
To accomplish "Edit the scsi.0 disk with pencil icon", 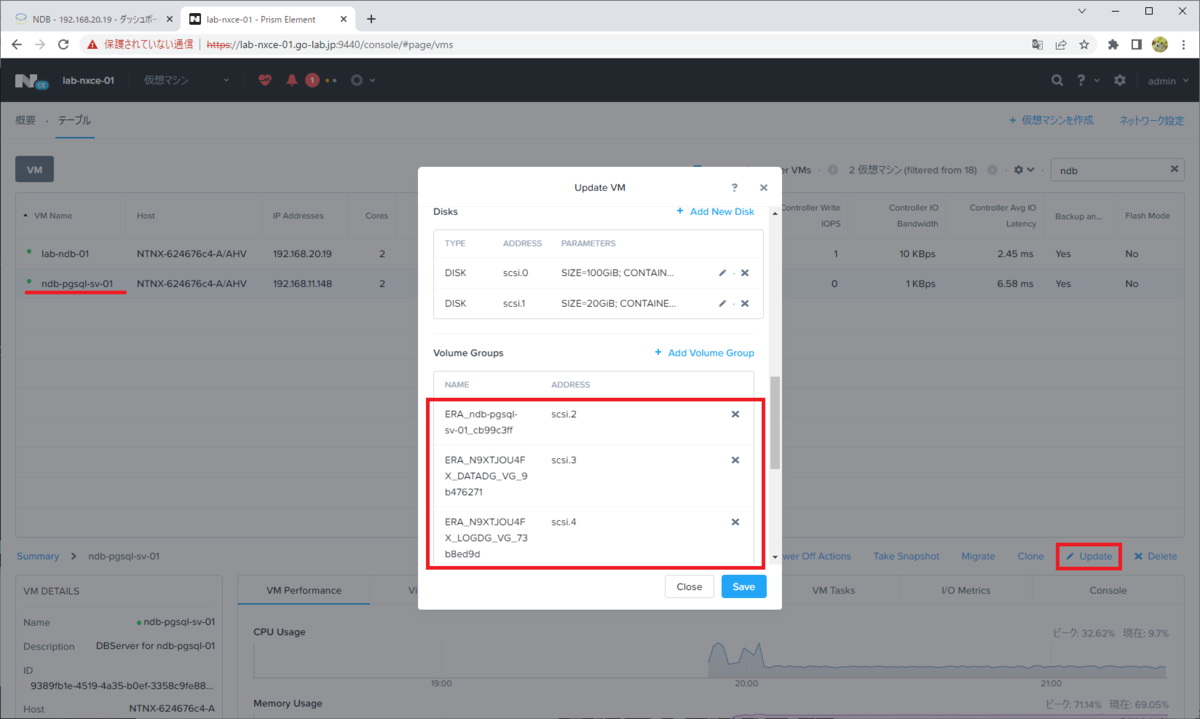I will click(x=723, y=272).
